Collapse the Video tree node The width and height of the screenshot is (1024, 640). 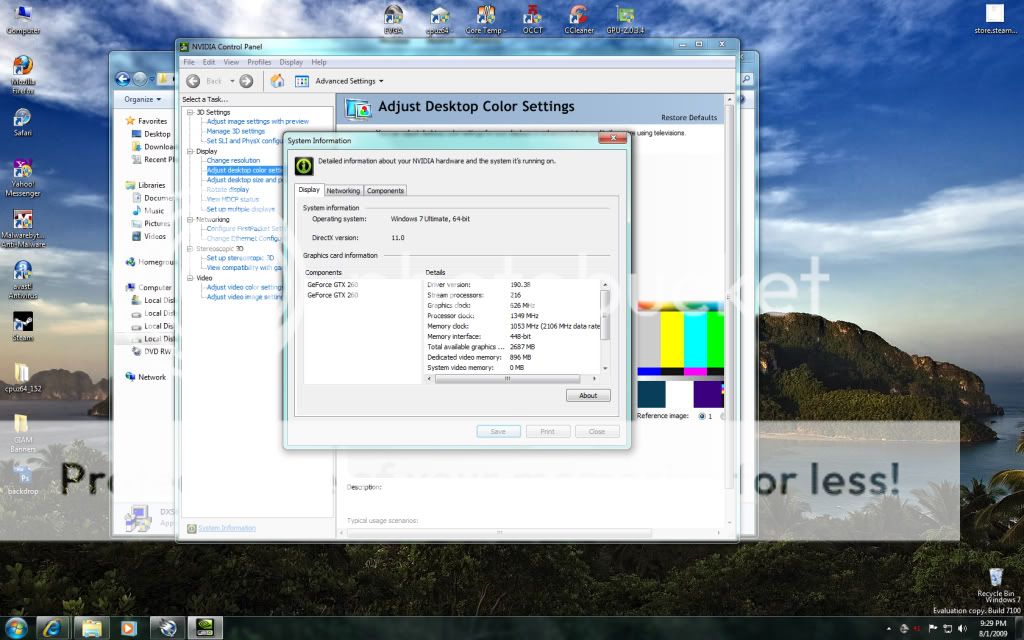[190, 278]
